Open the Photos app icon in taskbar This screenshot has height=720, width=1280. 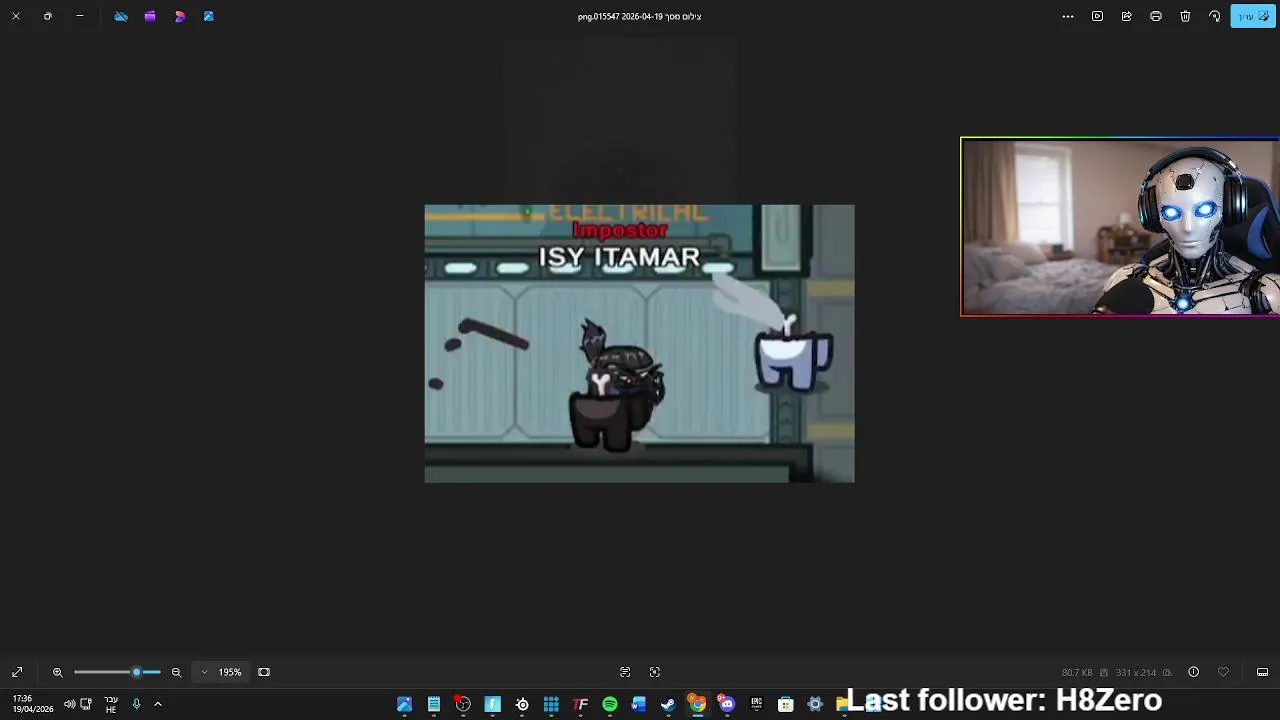click(404, 704)
